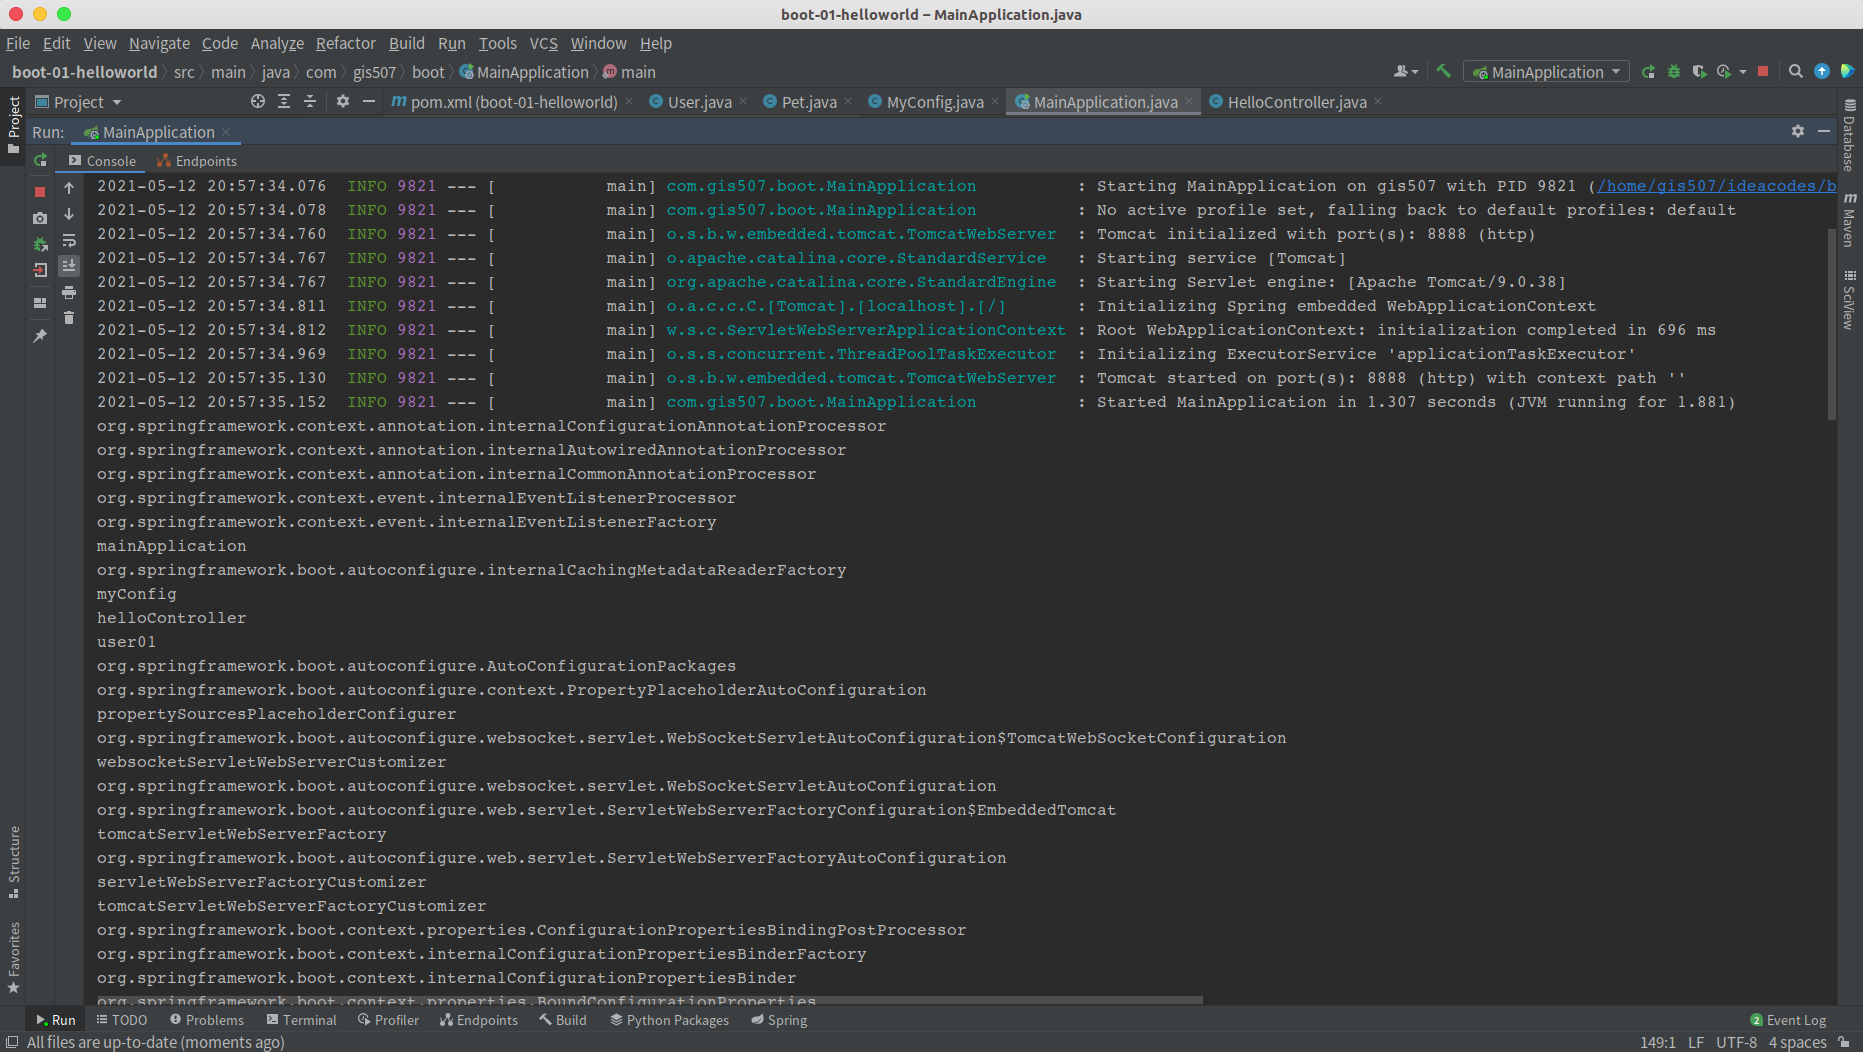
Task: Pin the Run tab with pin icon
Action: coord(40,336)
